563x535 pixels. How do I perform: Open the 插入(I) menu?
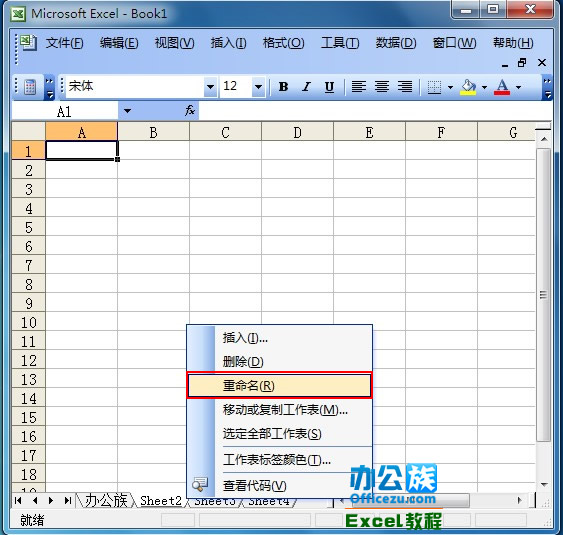click(x=228, y=43)
